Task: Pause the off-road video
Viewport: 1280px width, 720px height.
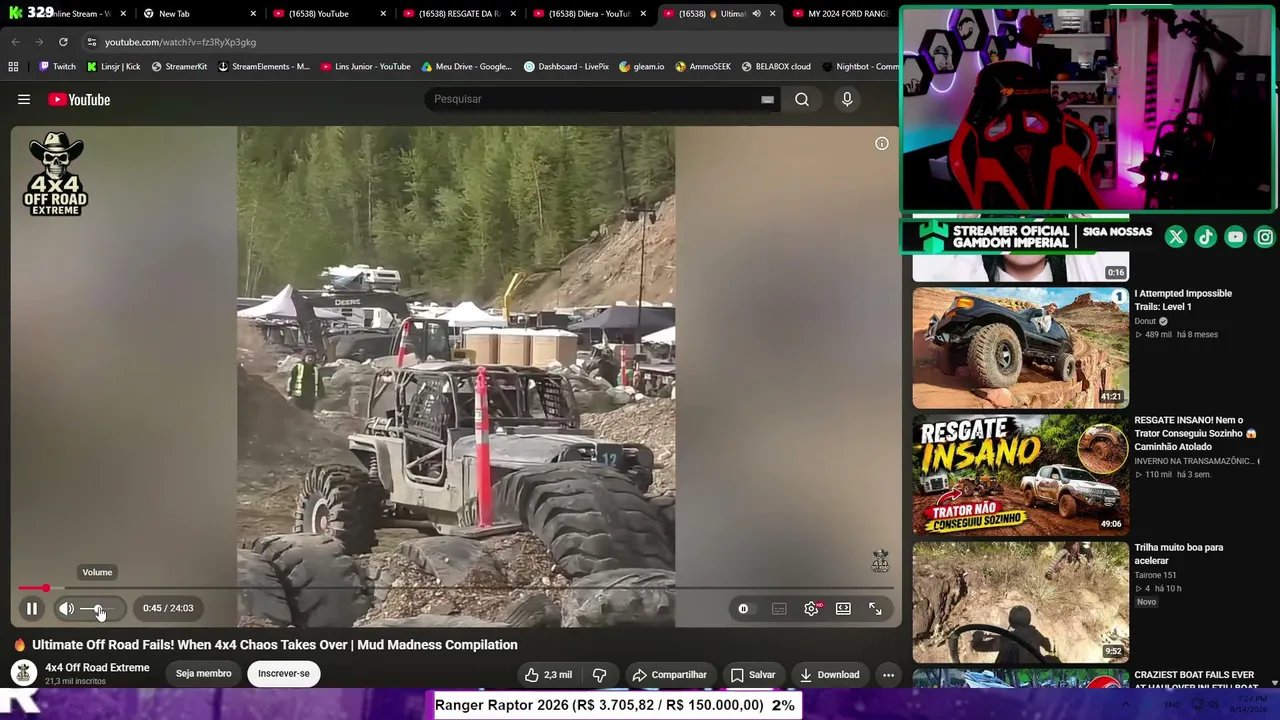Action: (x=32, y=608)
